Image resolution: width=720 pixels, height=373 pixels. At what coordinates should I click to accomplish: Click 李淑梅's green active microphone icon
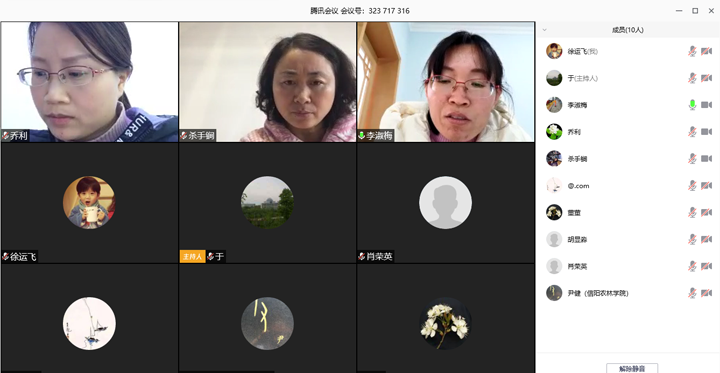(692, 105)
